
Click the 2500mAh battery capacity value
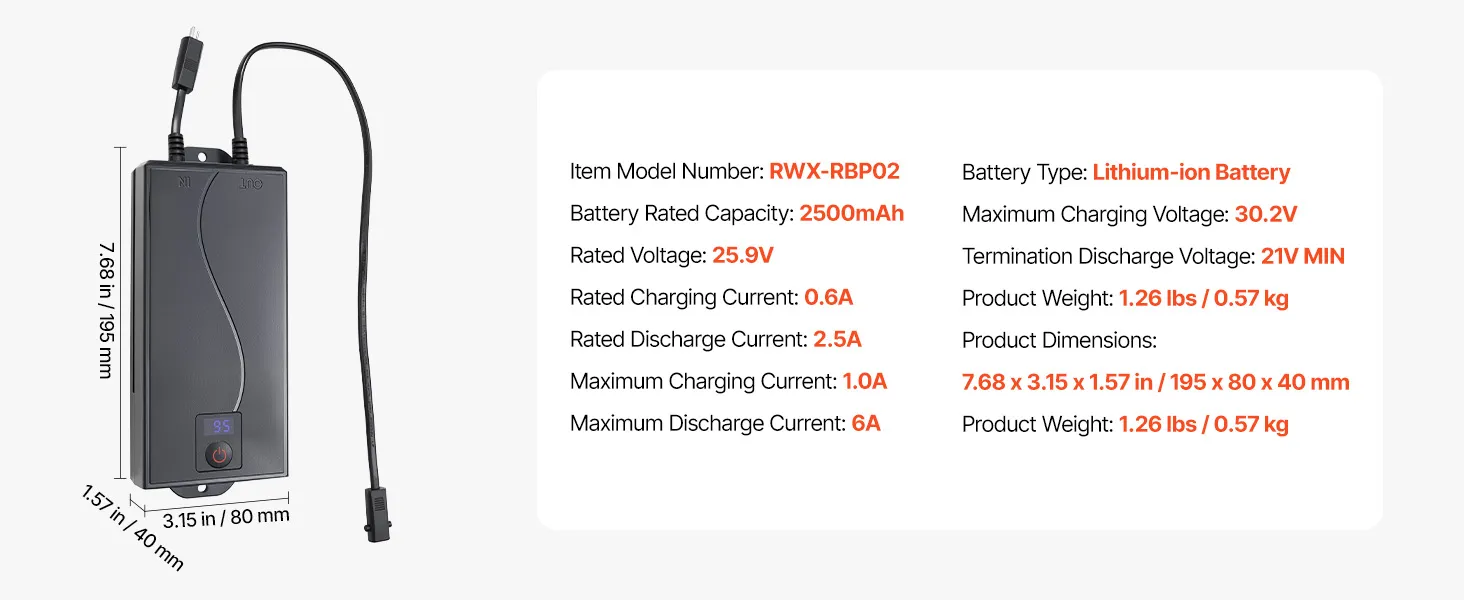tap(851, 214)
